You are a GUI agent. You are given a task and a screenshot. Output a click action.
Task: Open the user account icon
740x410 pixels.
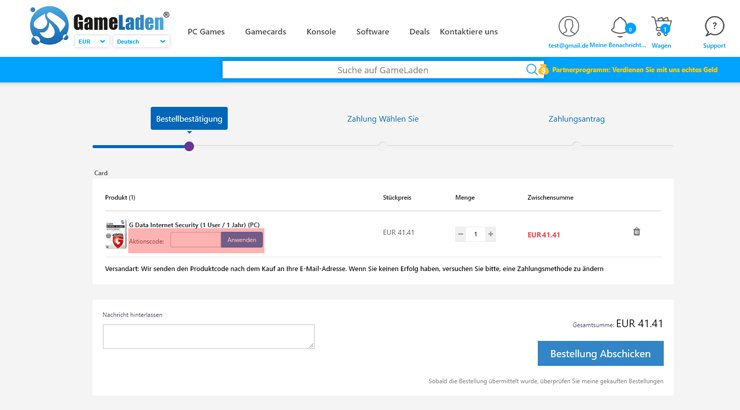568,26
